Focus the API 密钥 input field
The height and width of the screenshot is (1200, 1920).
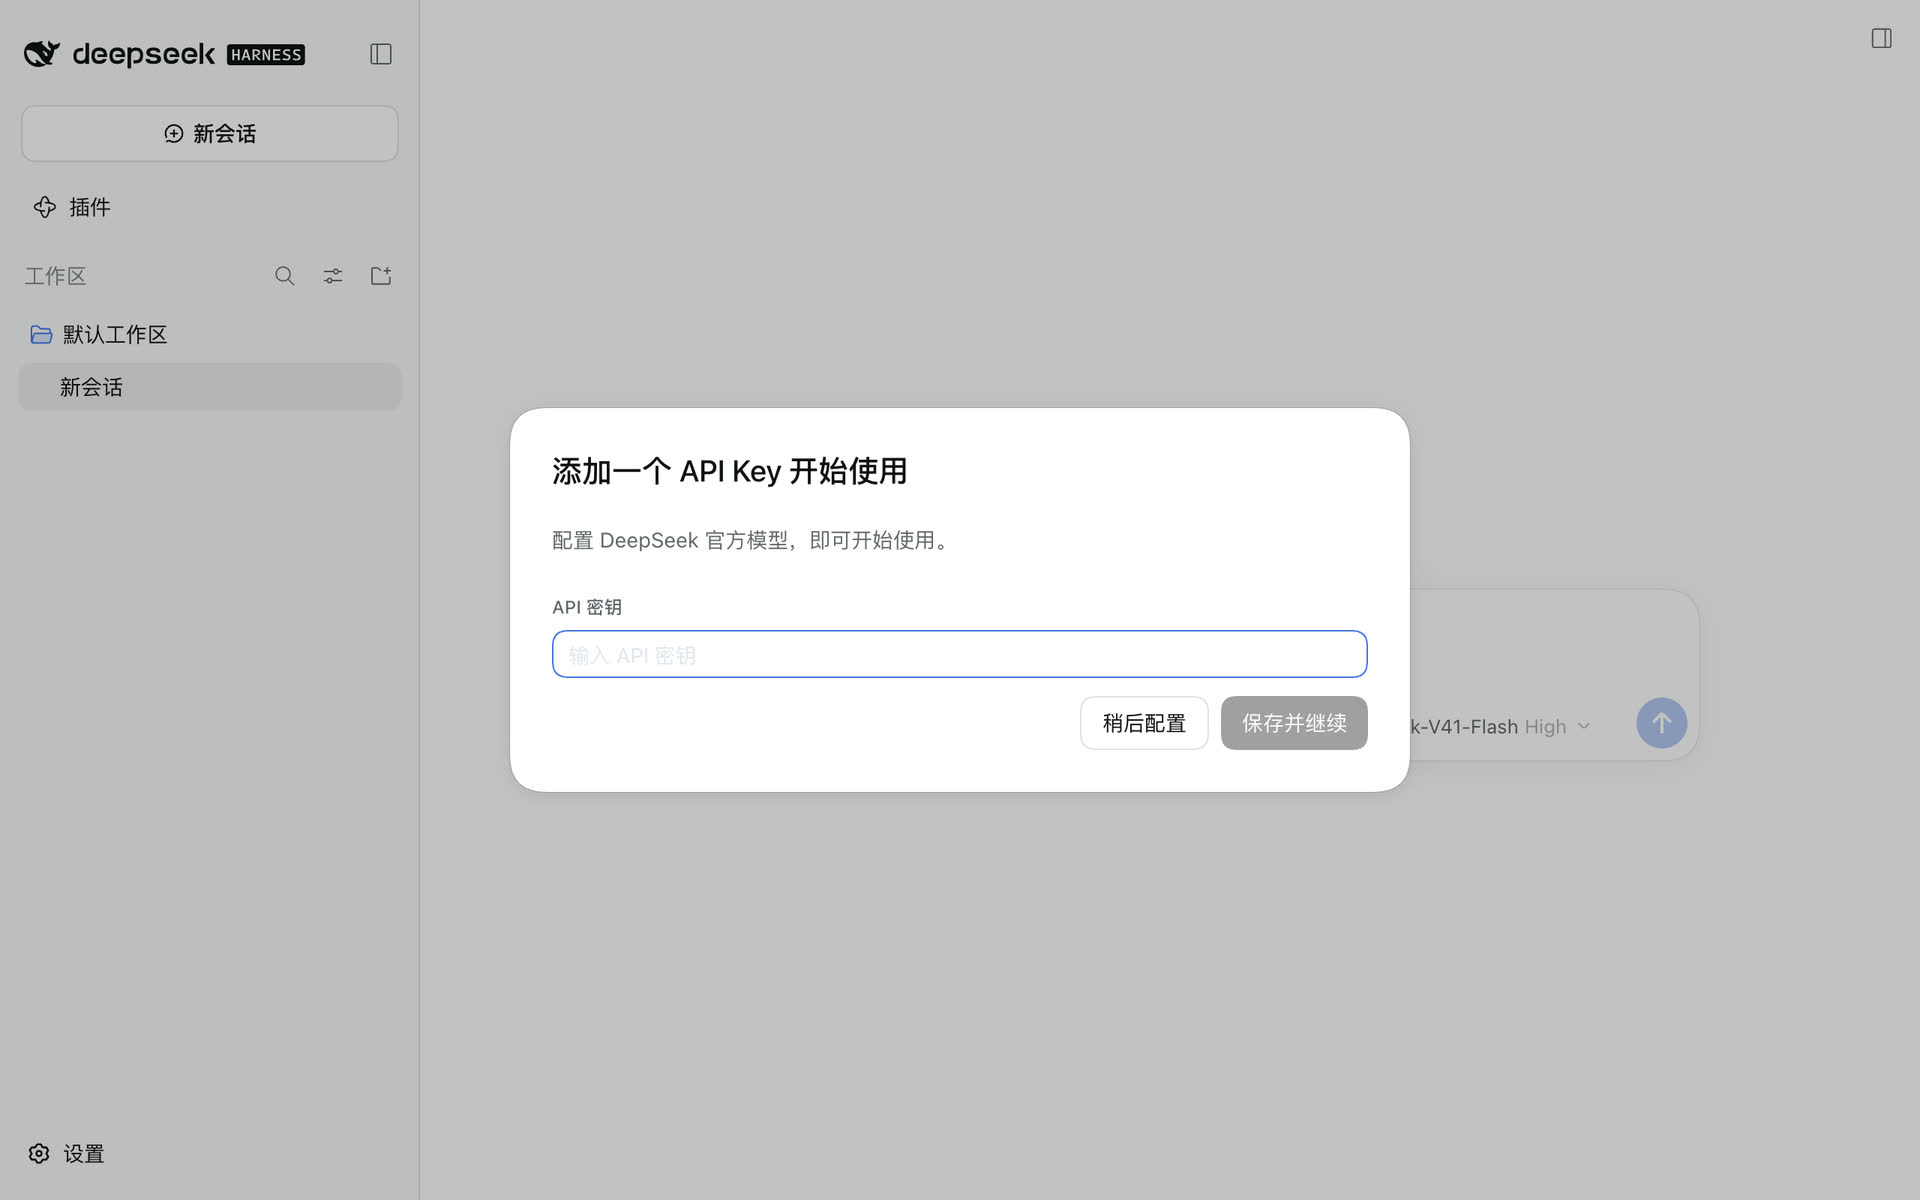coord(959,654)
